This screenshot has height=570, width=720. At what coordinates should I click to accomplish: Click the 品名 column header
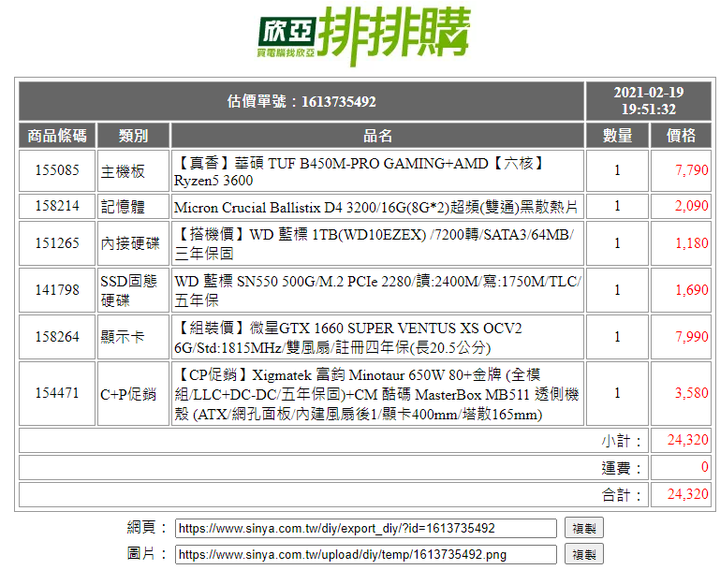[x=377, y=135]
